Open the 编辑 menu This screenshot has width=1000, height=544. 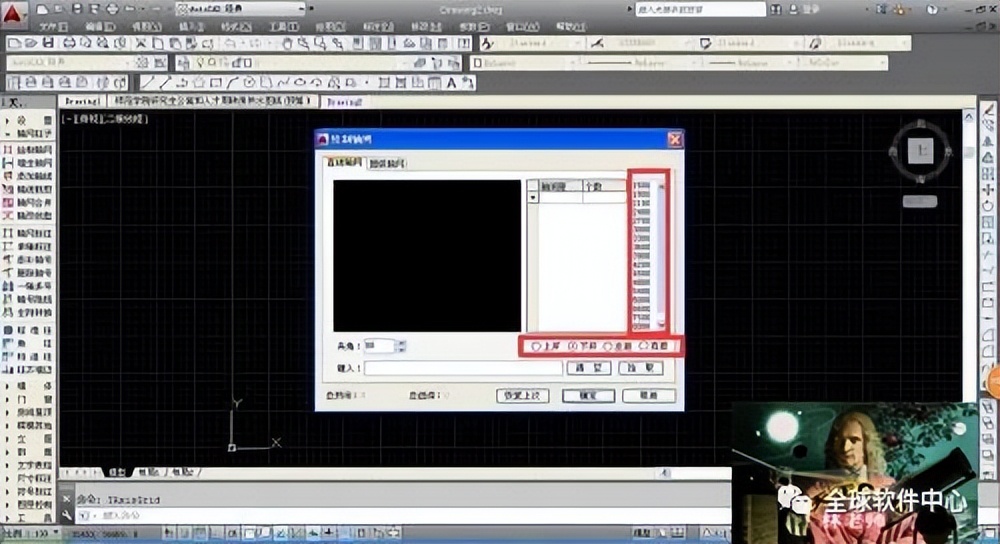coord(99,27)
